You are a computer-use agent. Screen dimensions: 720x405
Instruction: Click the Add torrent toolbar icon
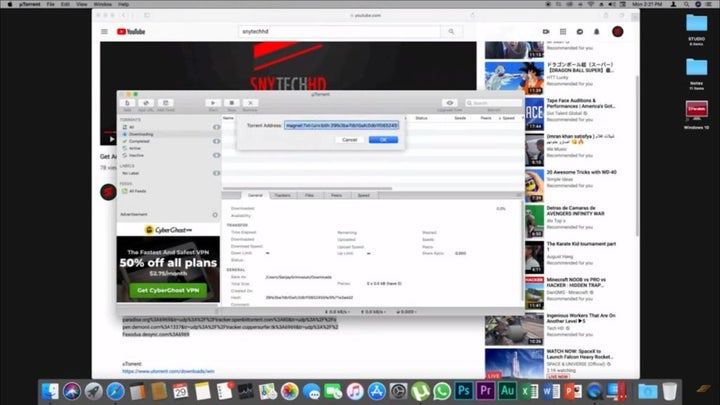(x=128, y=103)
